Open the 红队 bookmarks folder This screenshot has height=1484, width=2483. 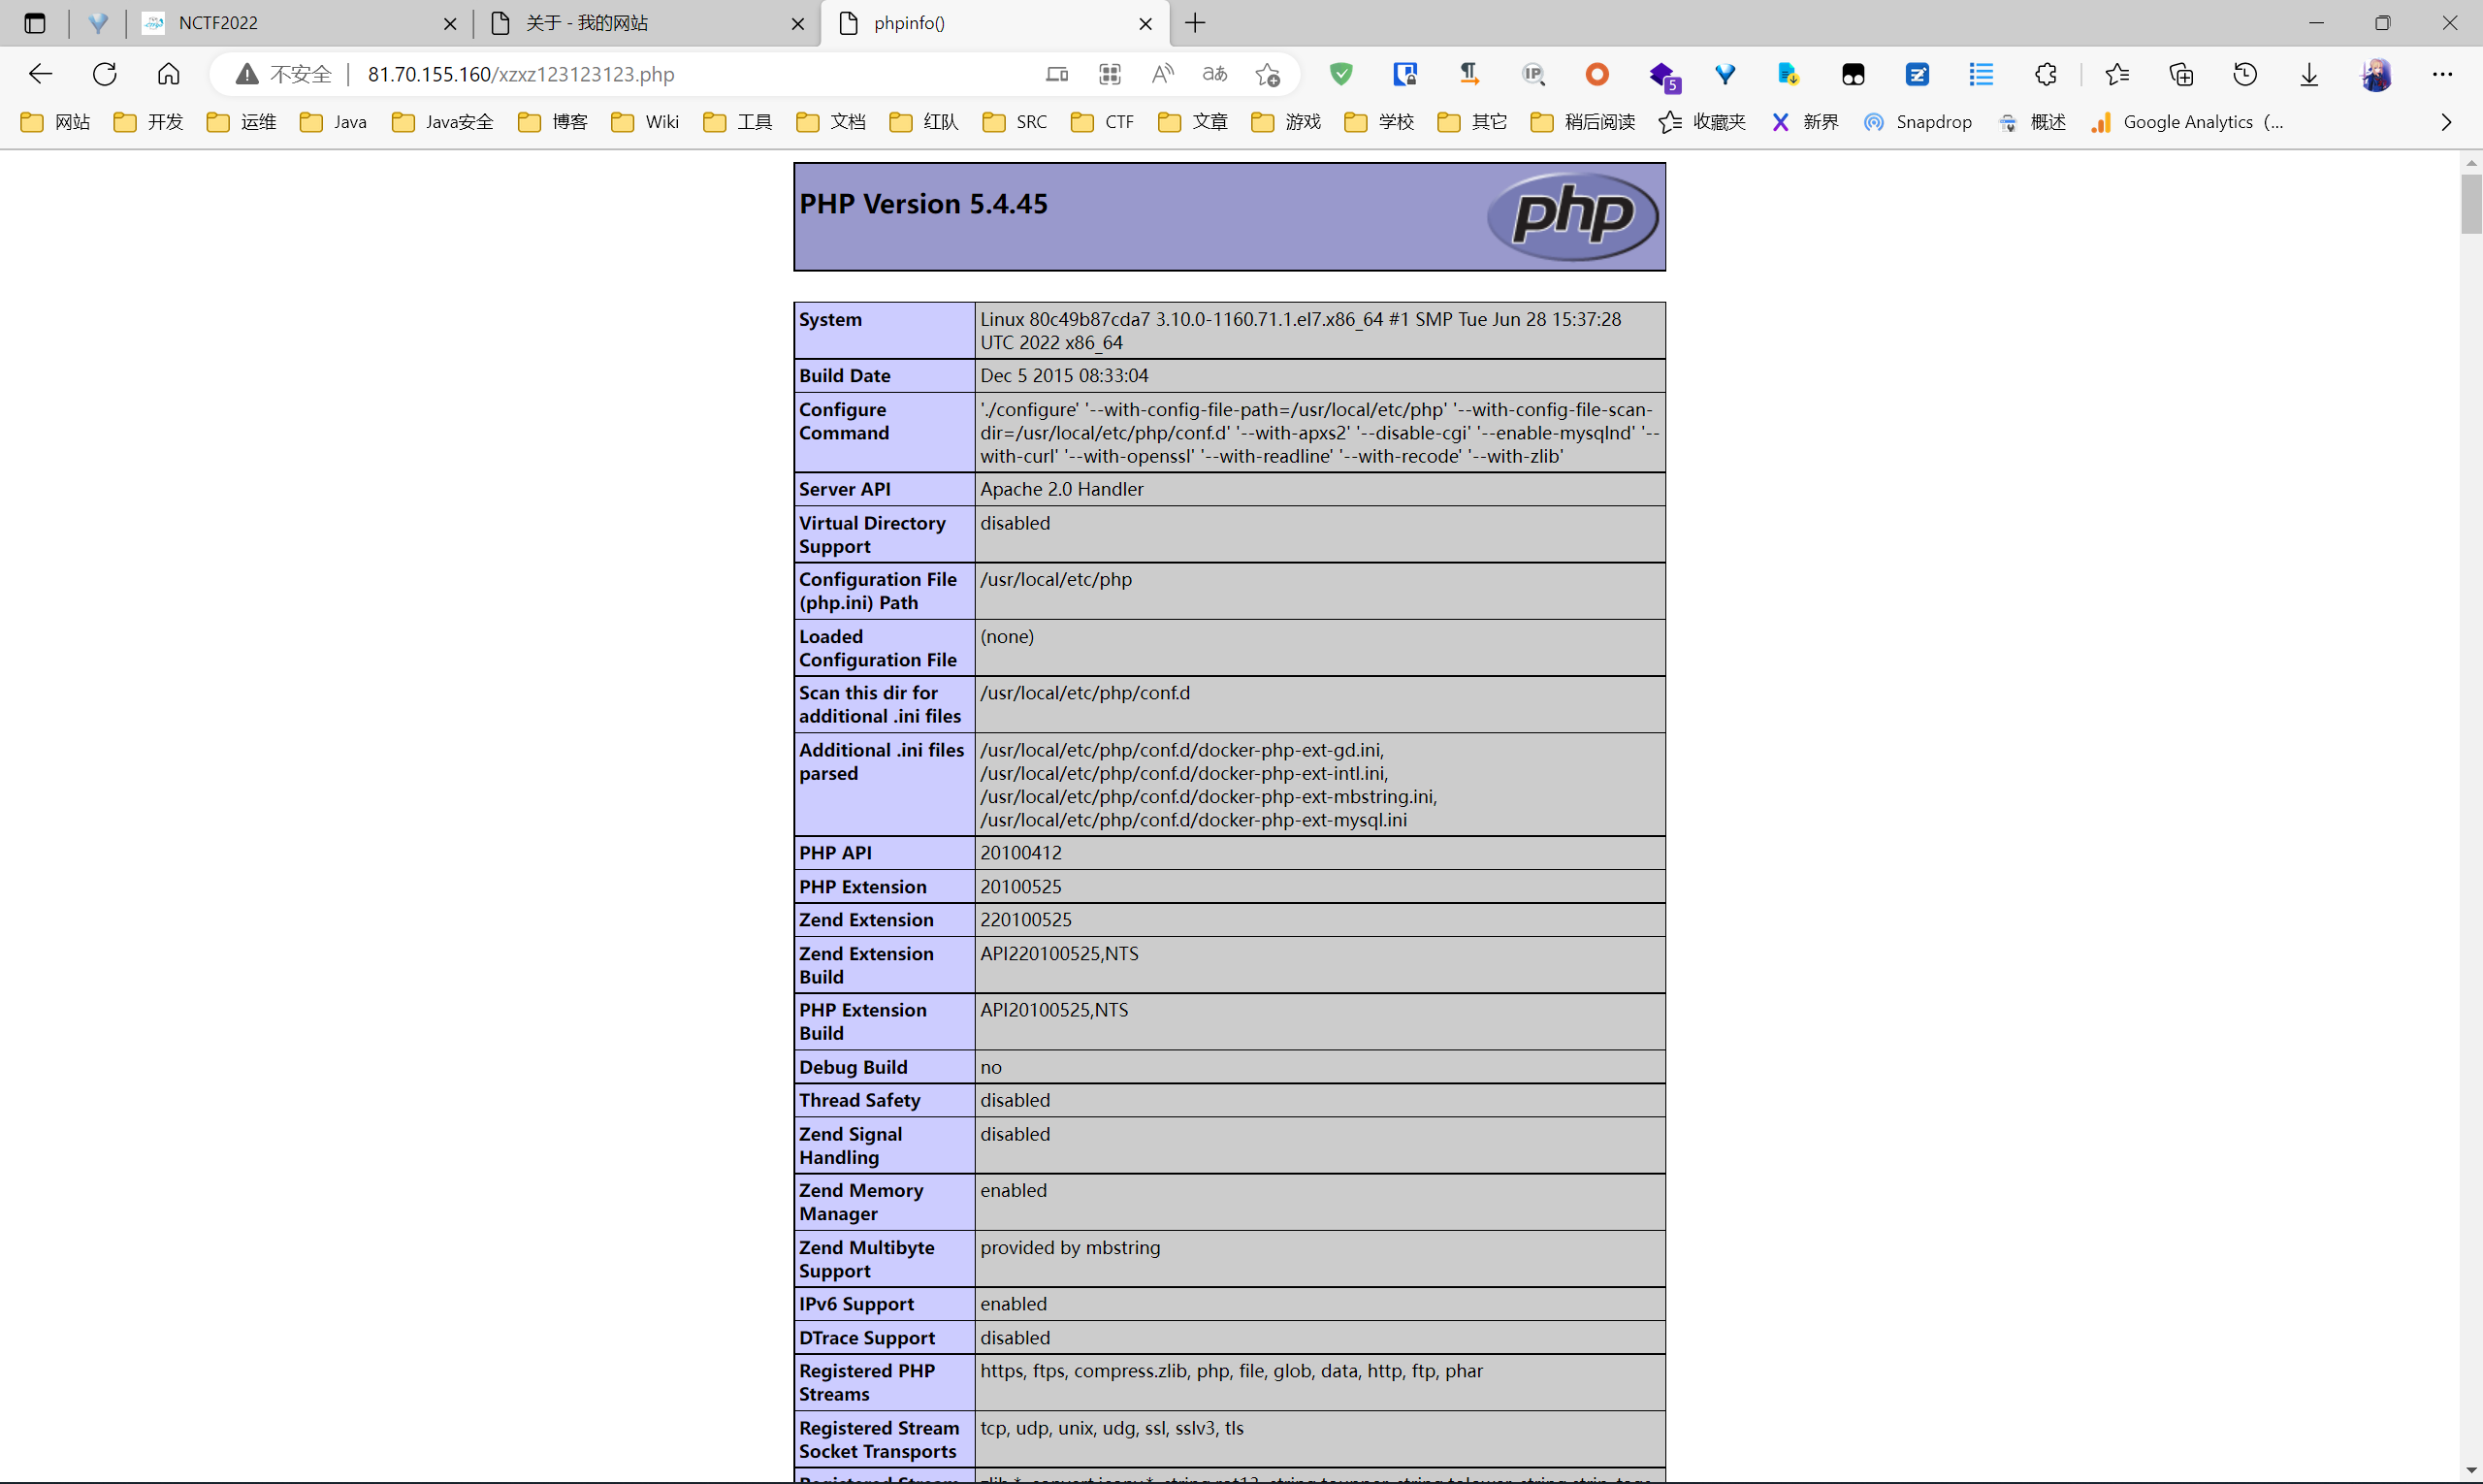point(924,122)
